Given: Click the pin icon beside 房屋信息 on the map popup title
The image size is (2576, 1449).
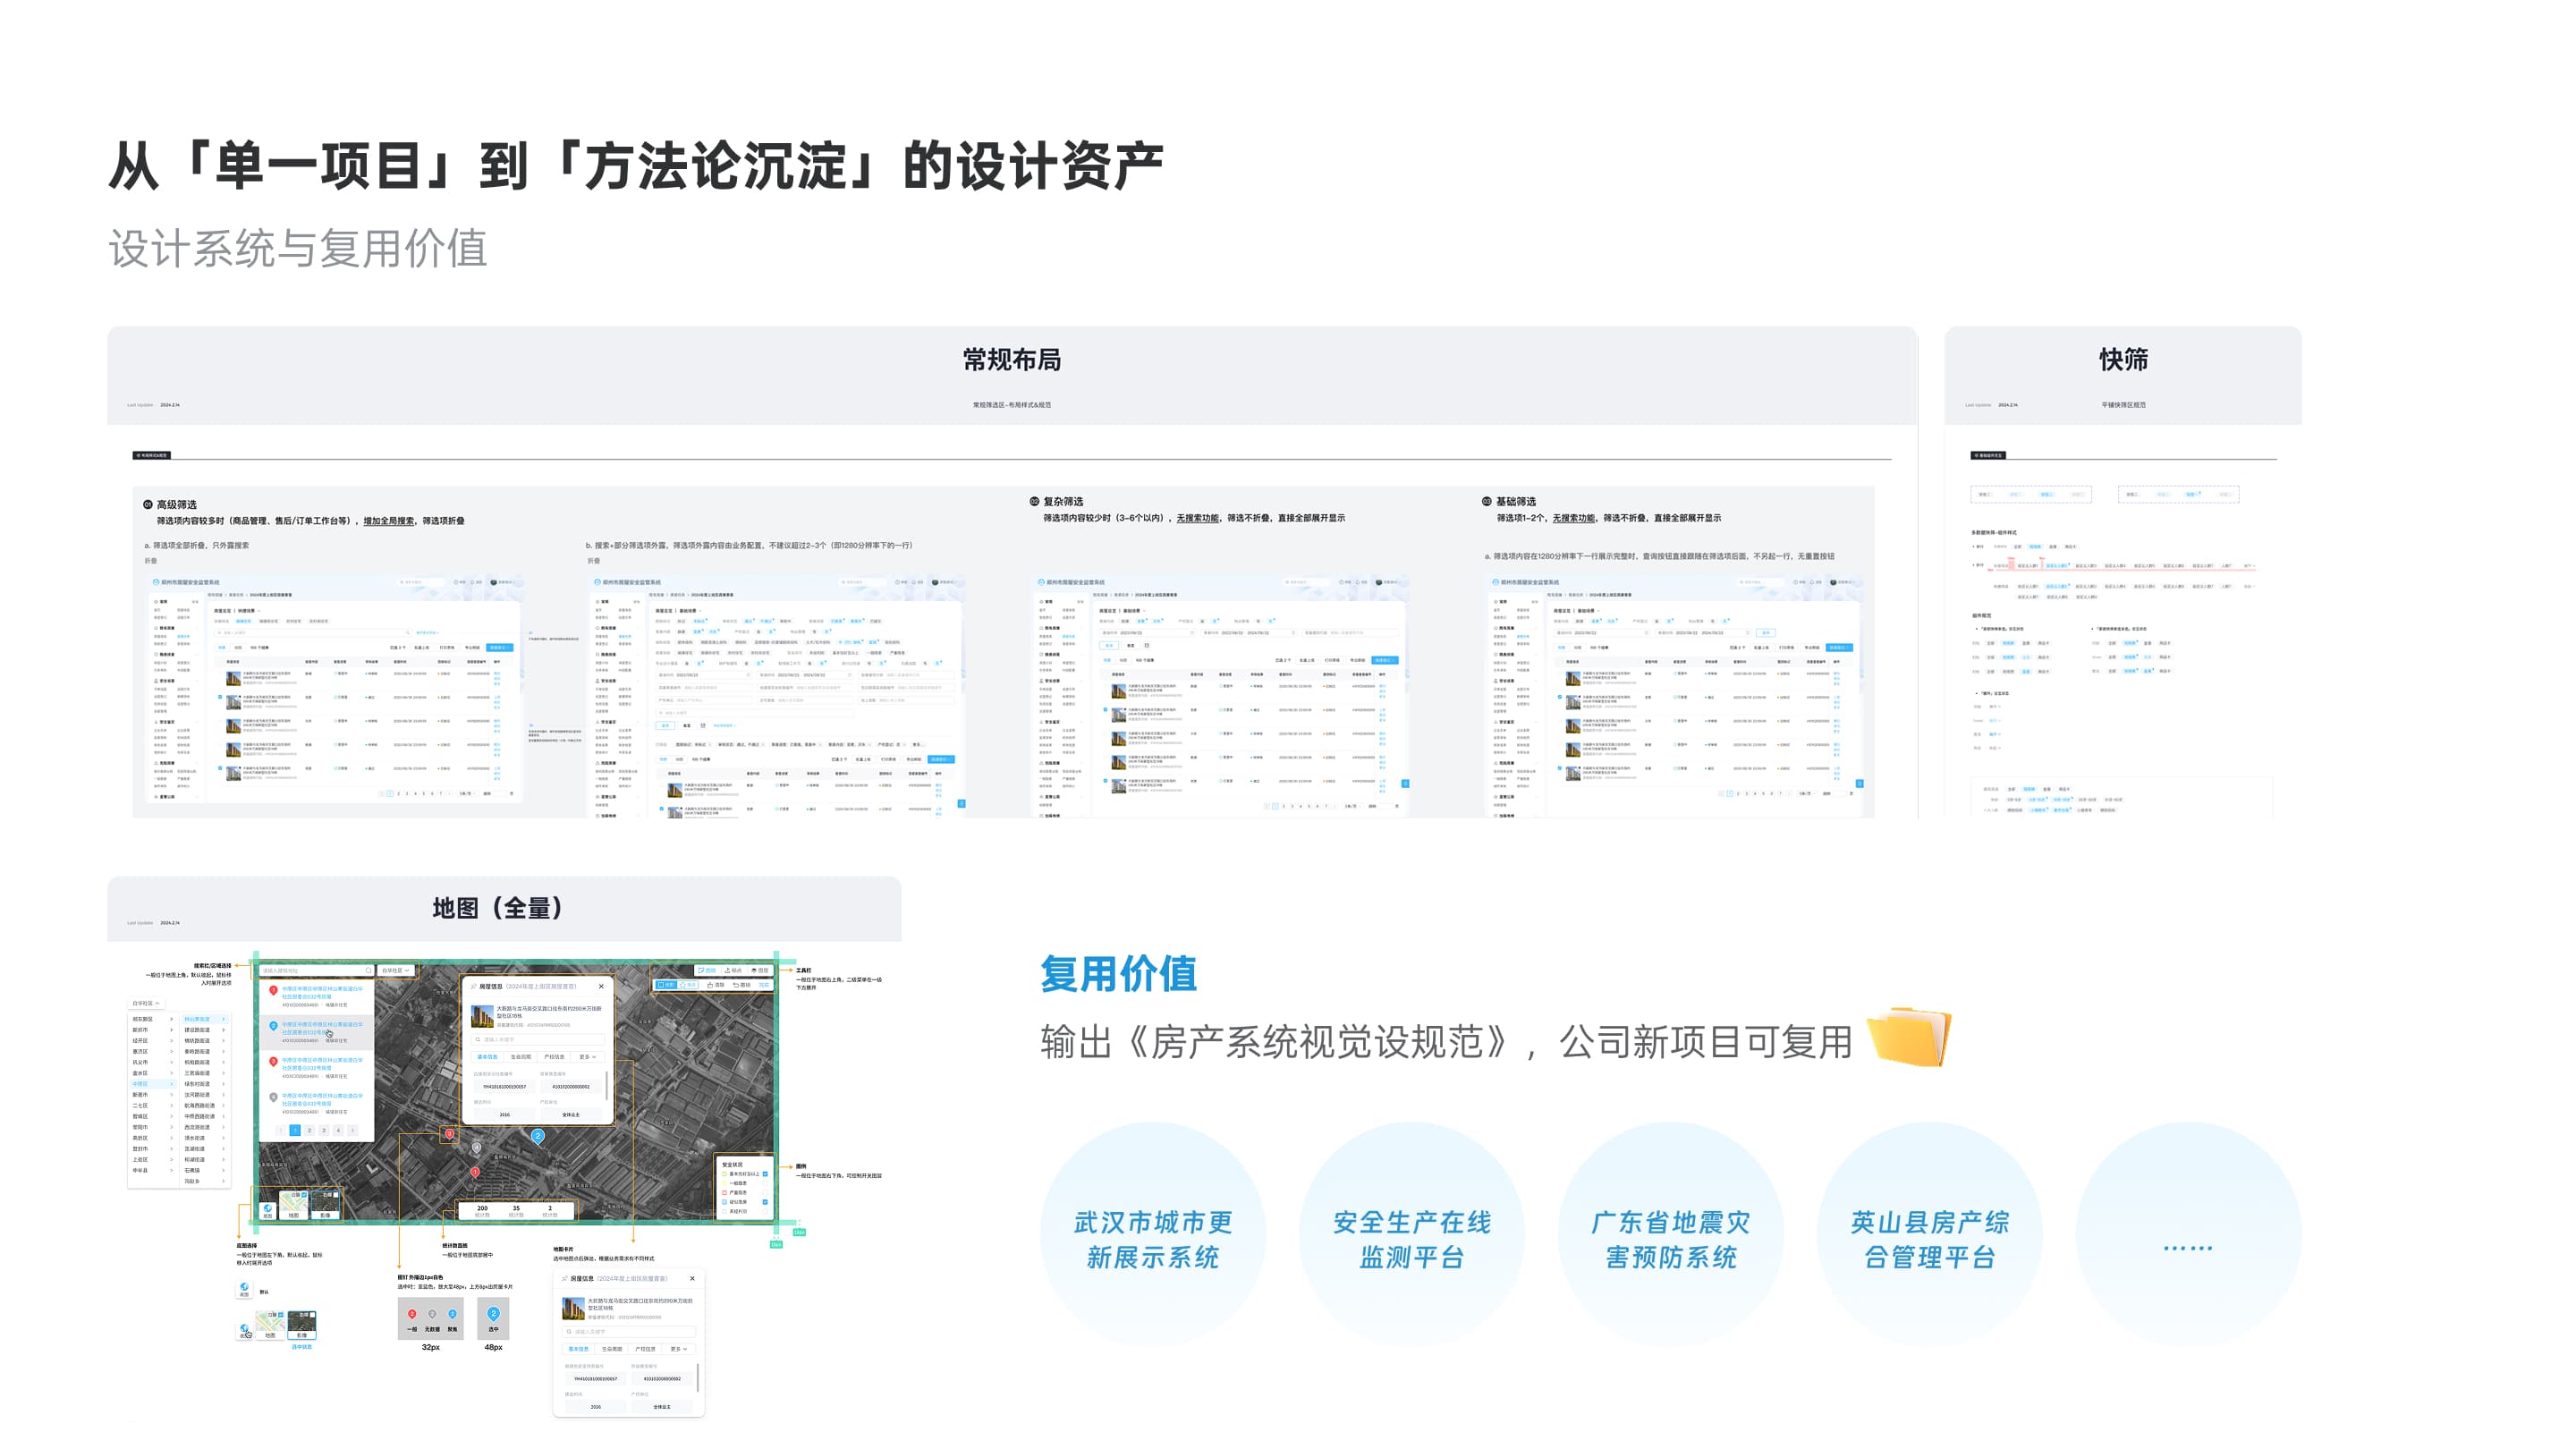Looking at the screenshot, I should point(474,986).
